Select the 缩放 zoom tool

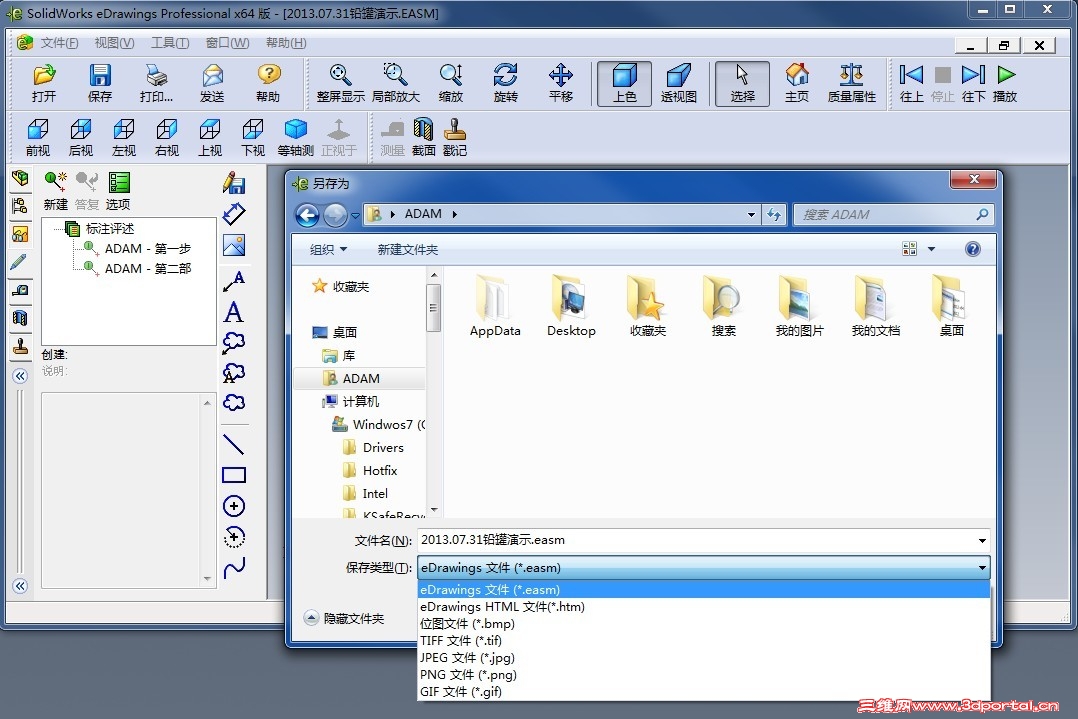(x=451, y=82)
